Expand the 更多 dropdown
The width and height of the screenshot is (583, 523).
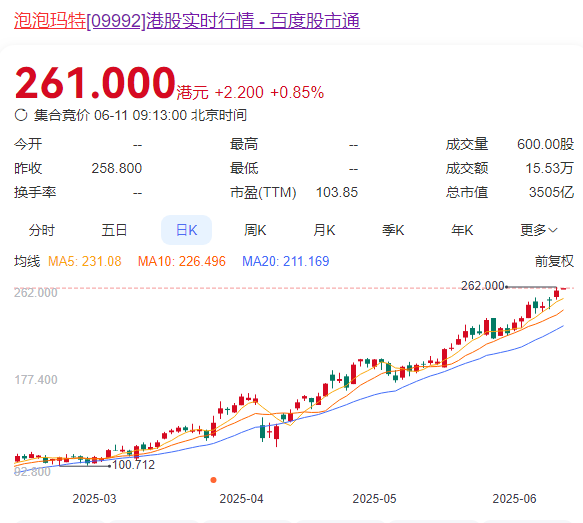(539, 230)
